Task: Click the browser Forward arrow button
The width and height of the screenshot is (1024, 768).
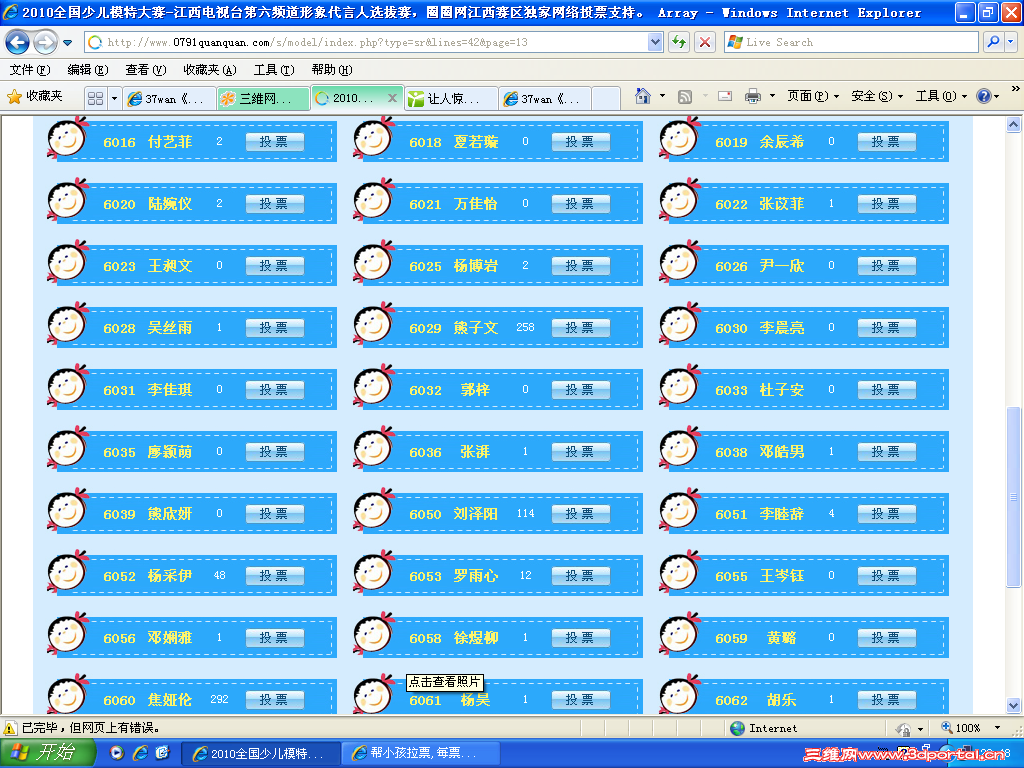Action: [45, 42]
